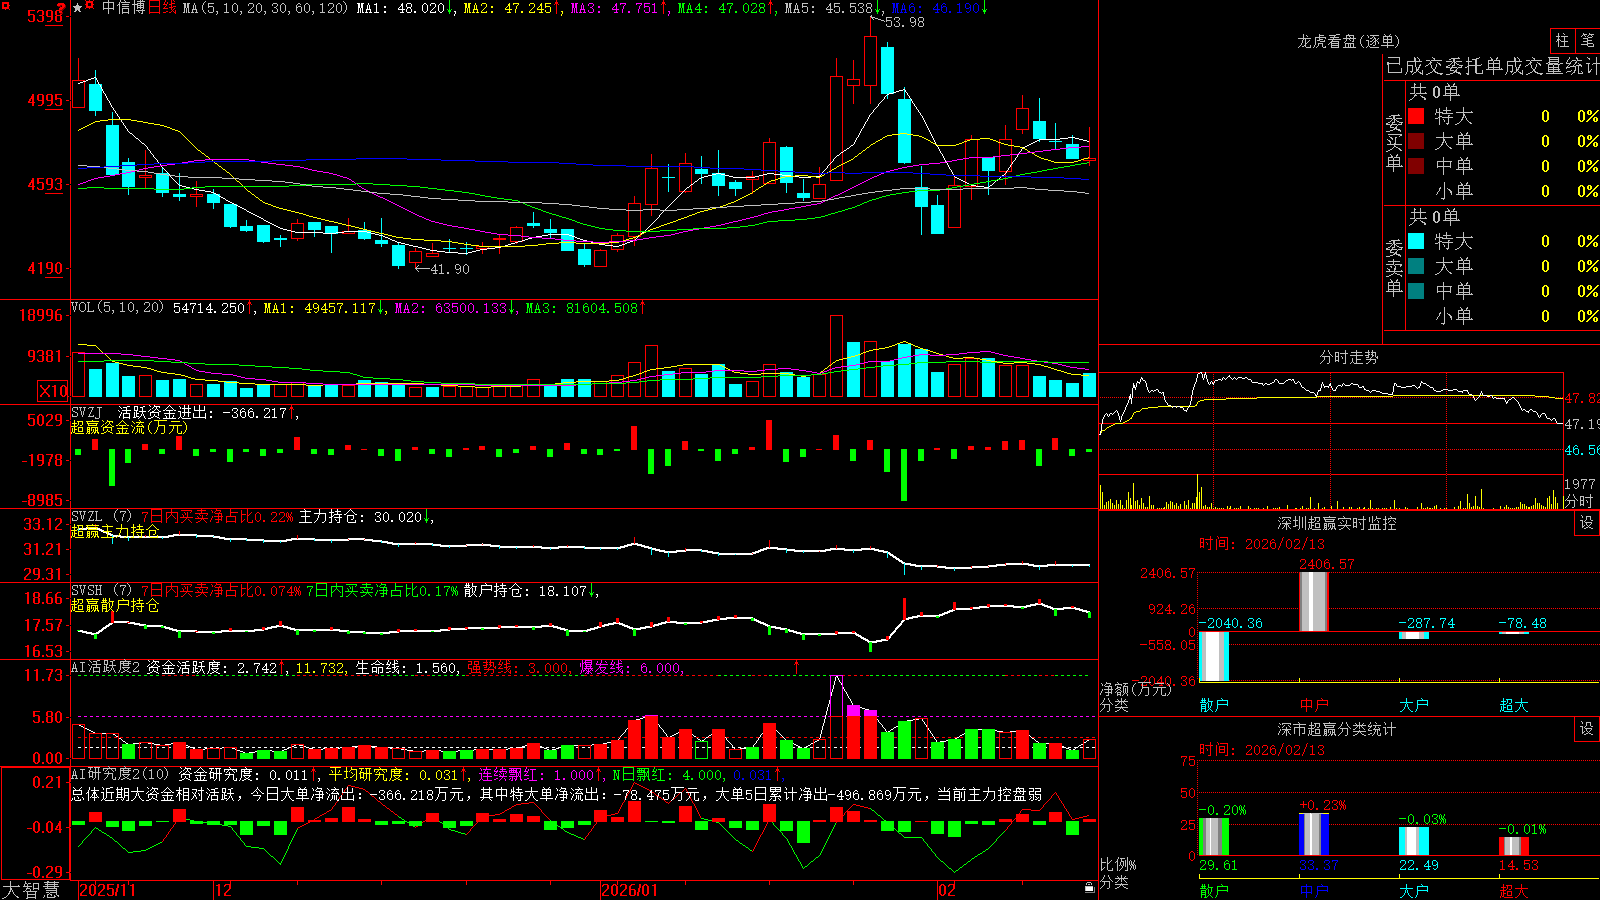Click the teal 大单 sell-order swatch

tap(1416, 266)
